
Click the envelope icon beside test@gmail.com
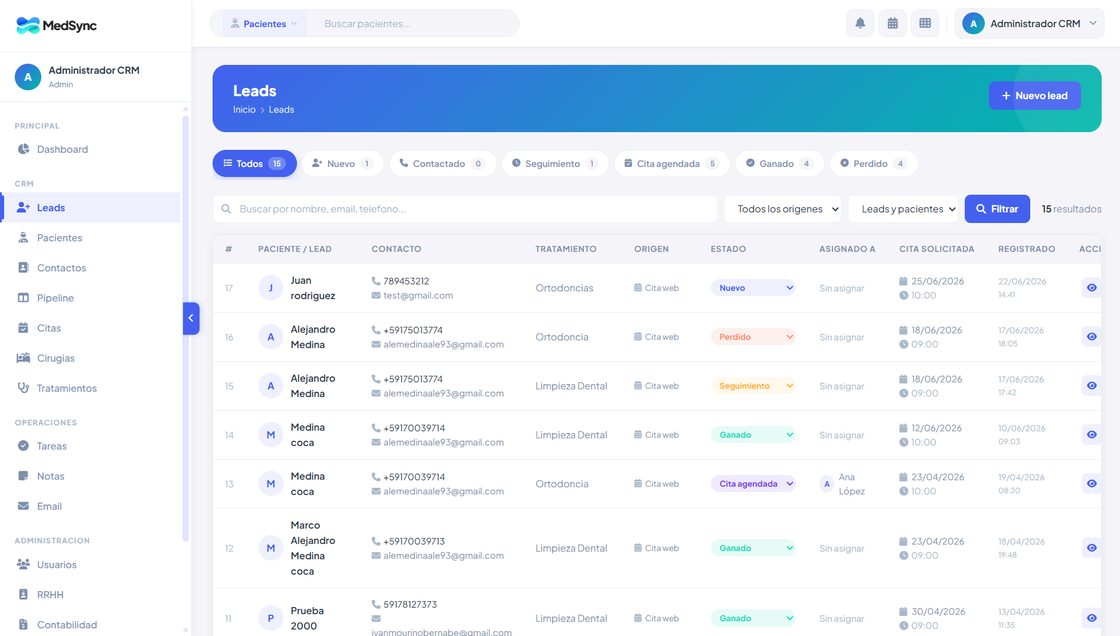(x=376, y=295)
